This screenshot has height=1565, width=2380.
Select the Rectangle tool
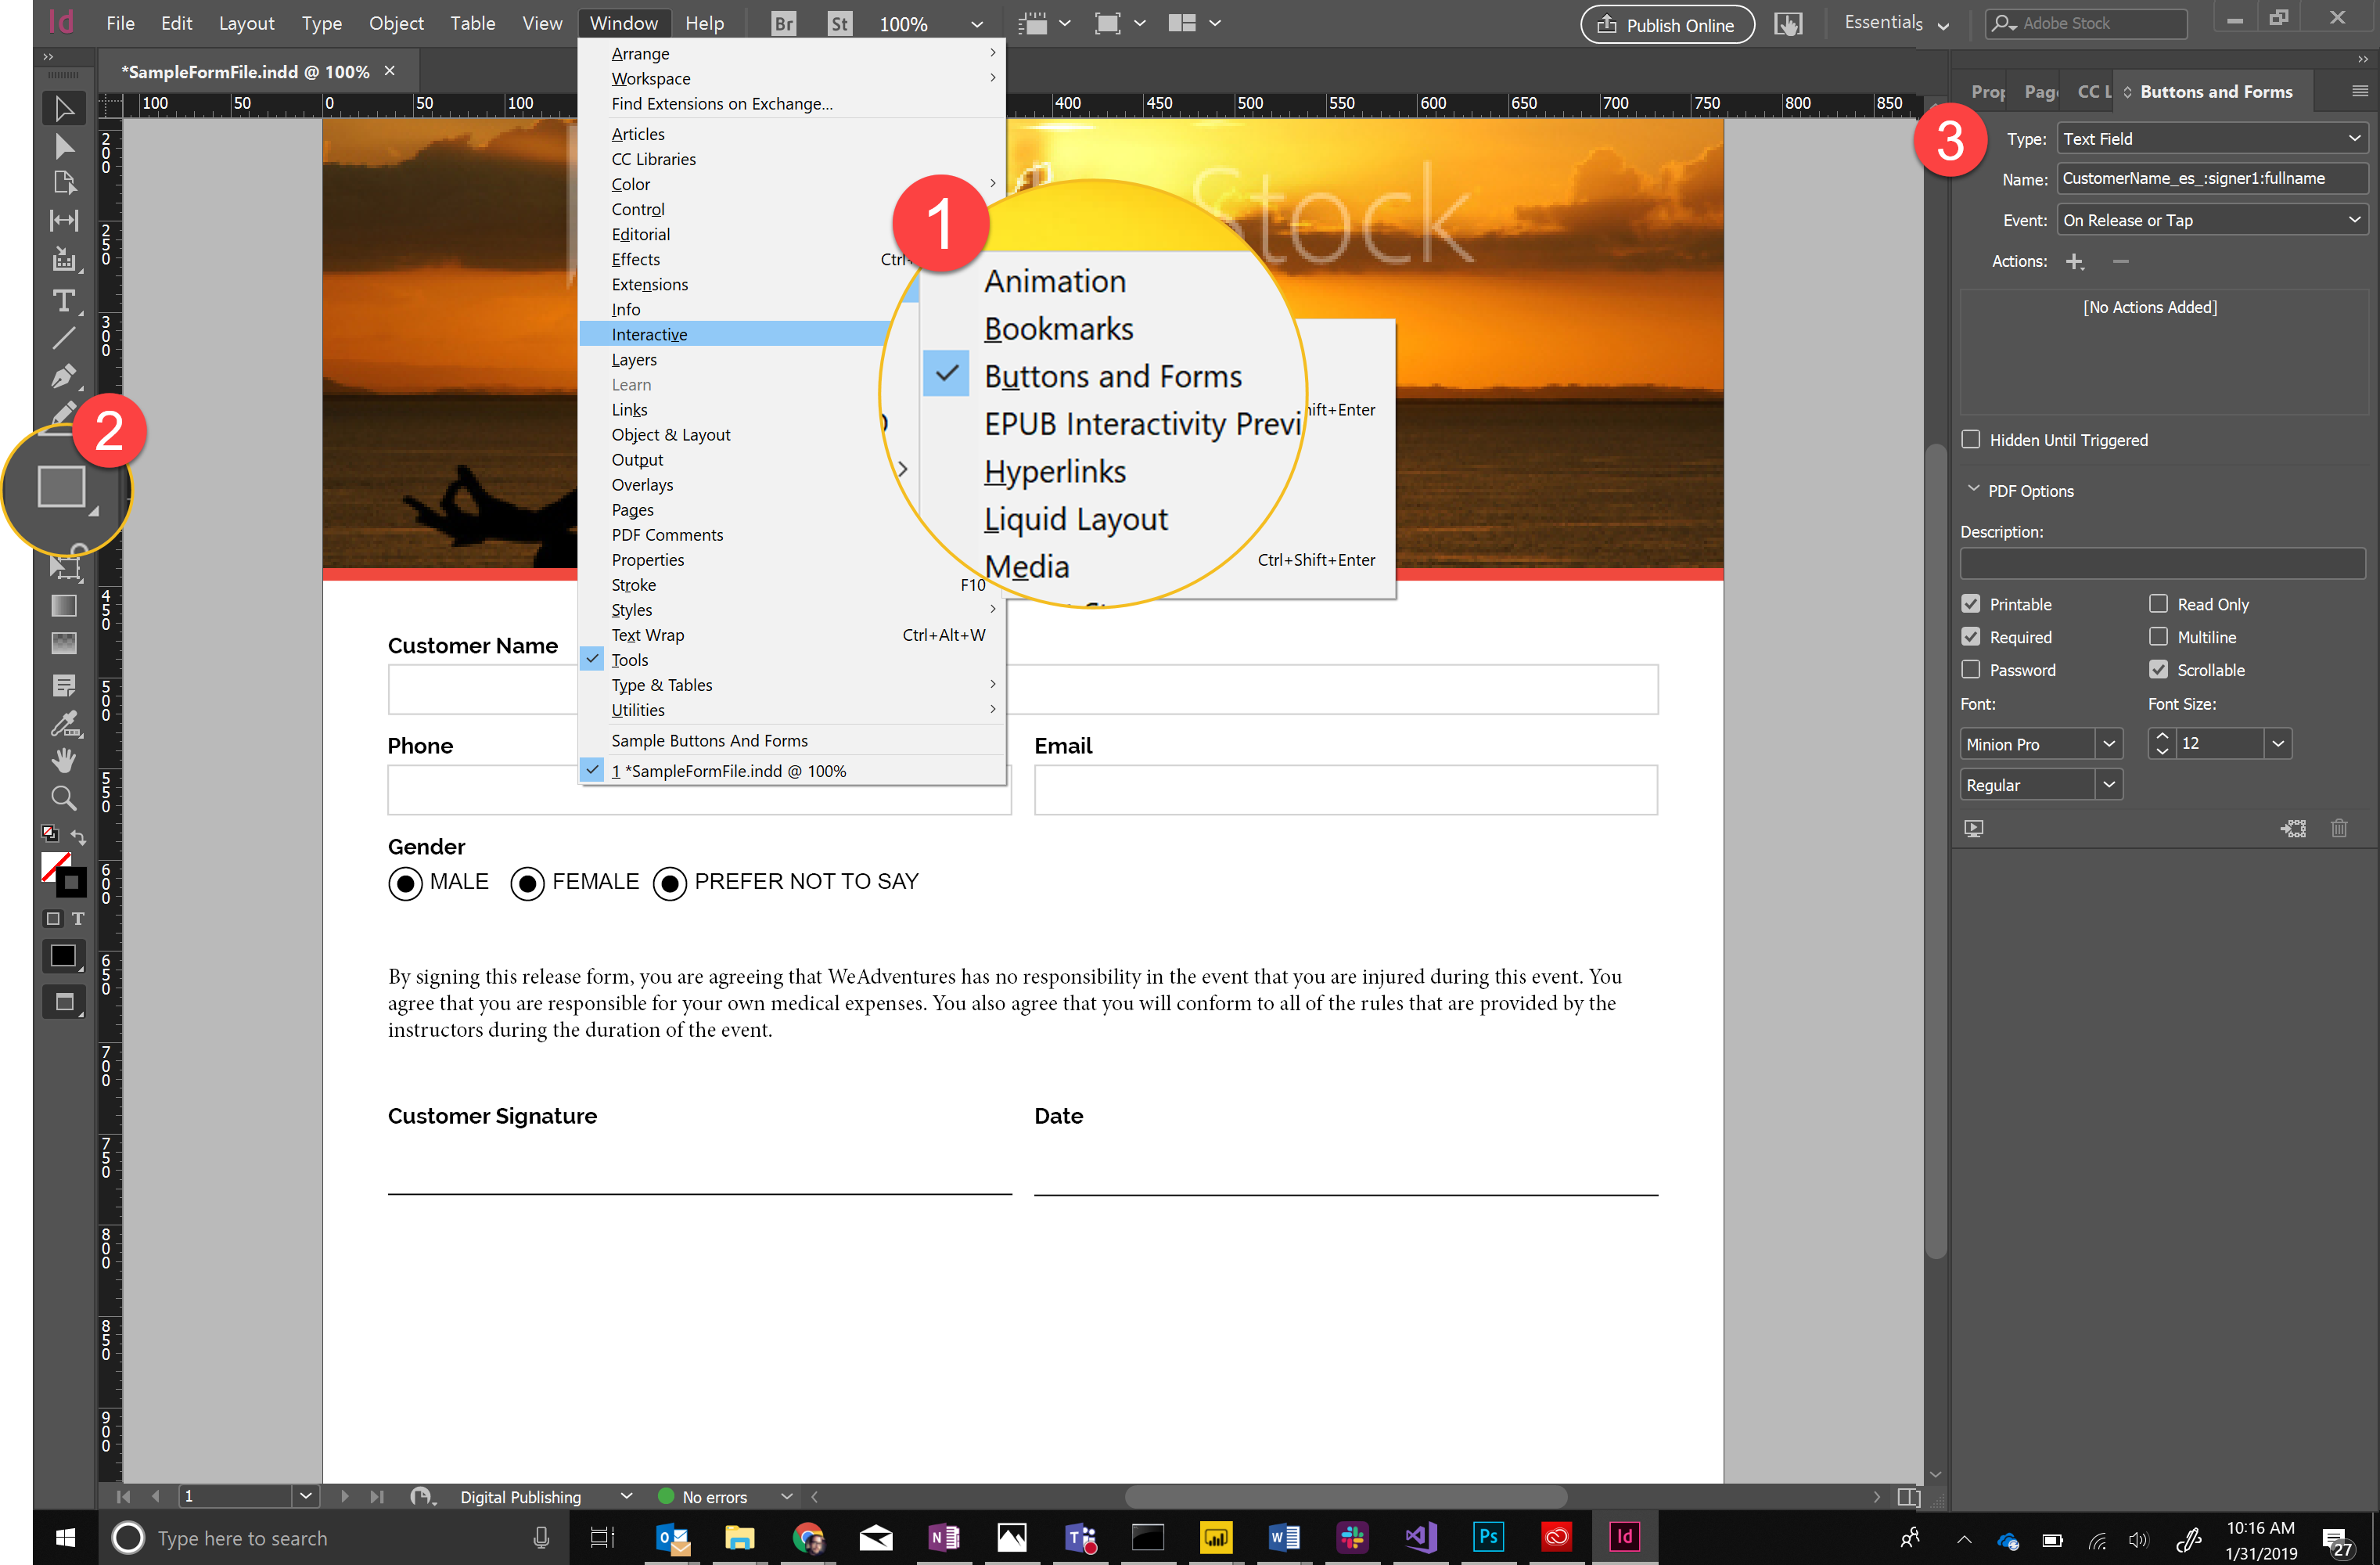click(x=62, y=487)
